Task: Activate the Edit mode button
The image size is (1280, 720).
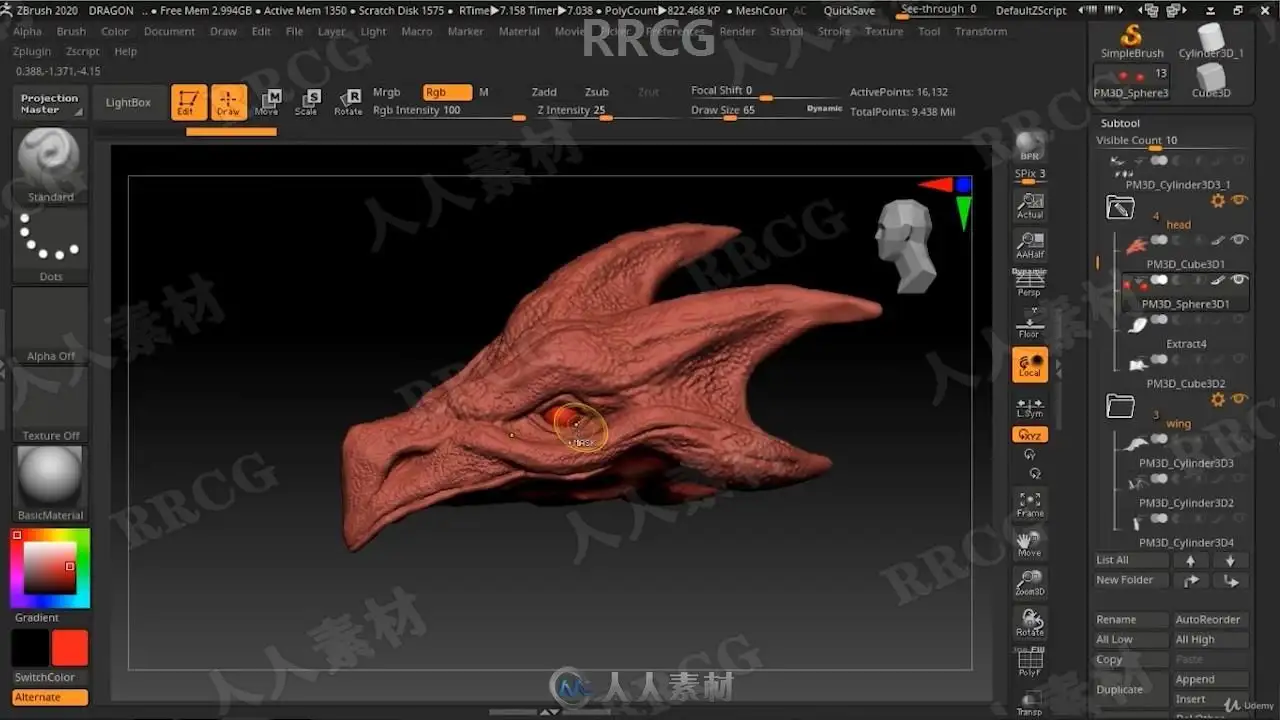Action: click(x=188, y=102)
